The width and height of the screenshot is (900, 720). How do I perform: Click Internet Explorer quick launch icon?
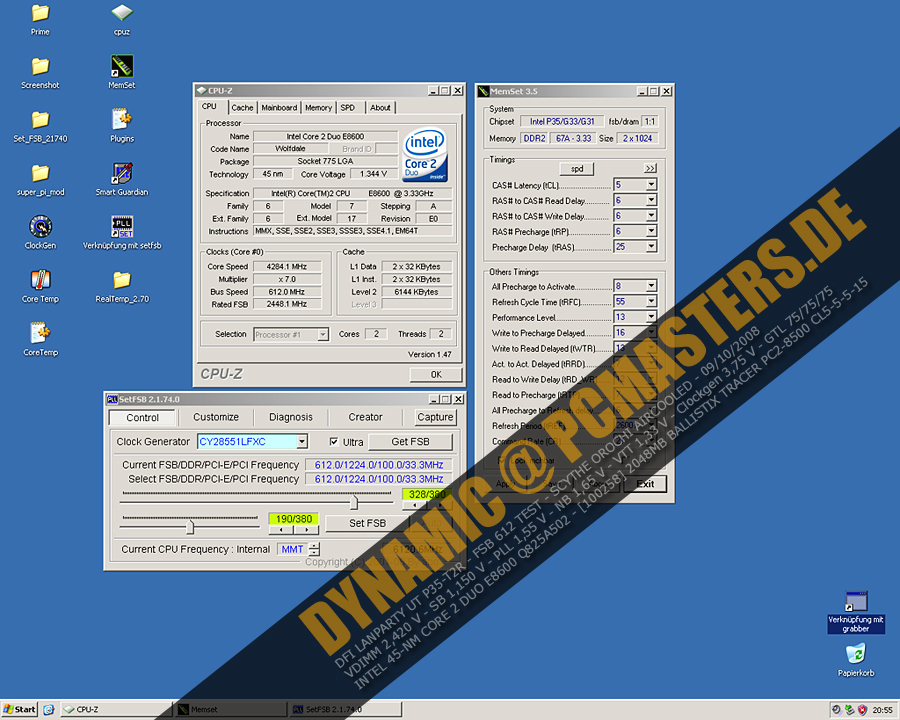pos(49,710)
